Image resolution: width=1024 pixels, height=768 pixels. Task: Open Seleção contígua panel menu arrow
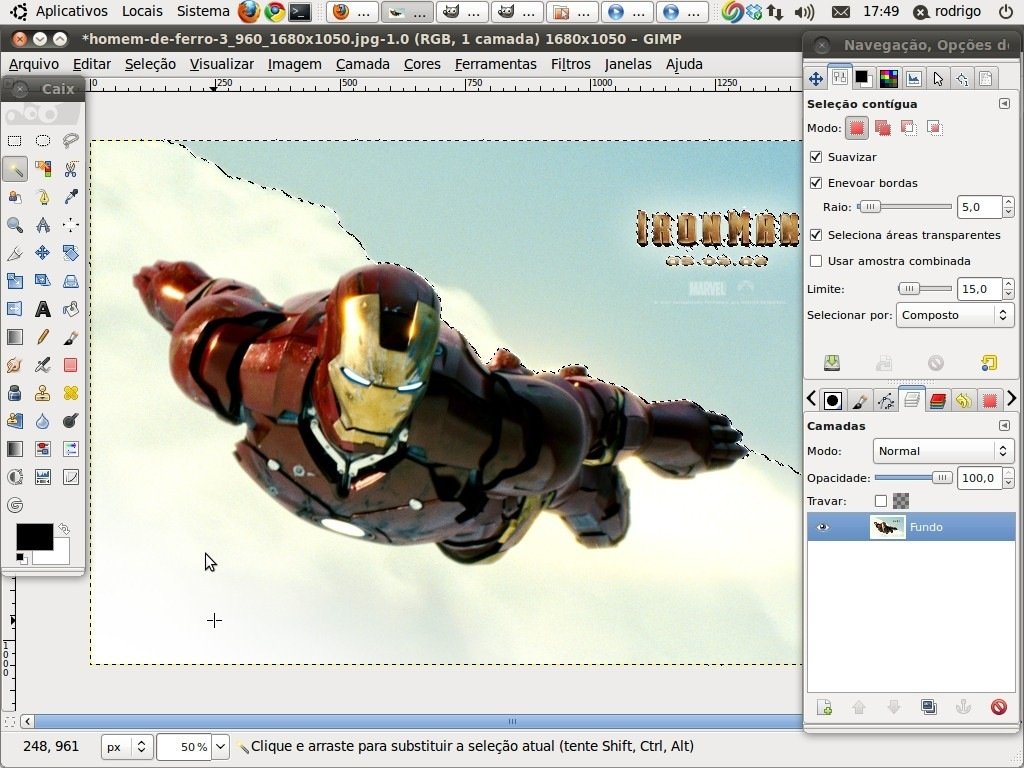pos(1004,104)
